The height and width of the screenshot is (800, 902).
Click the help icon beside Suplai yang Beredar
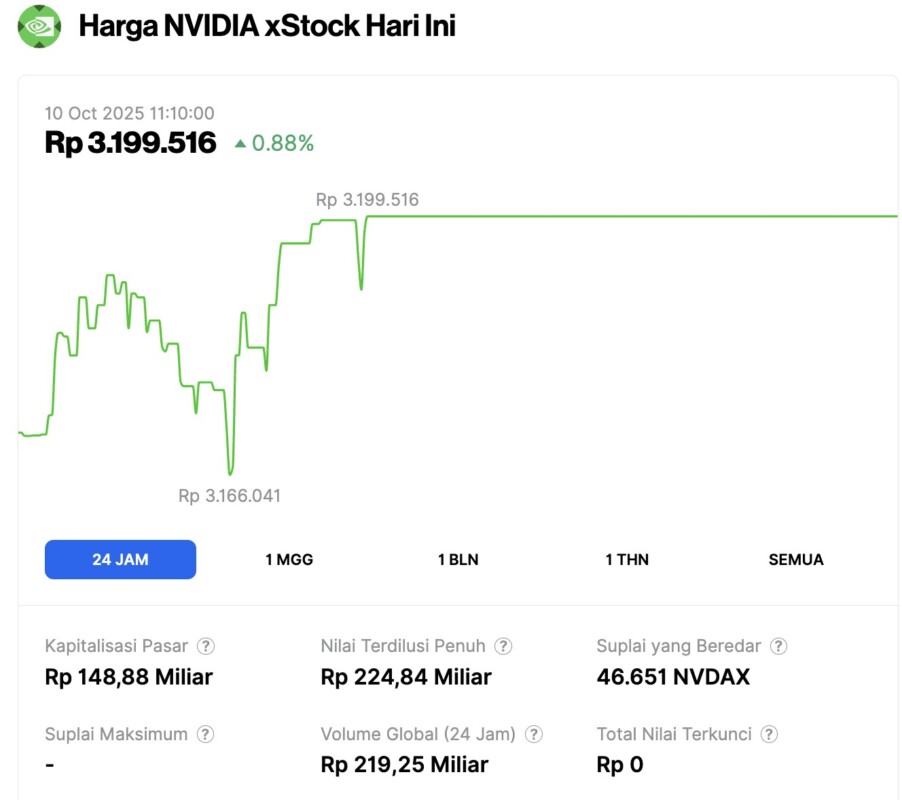[x=778, y=646]
